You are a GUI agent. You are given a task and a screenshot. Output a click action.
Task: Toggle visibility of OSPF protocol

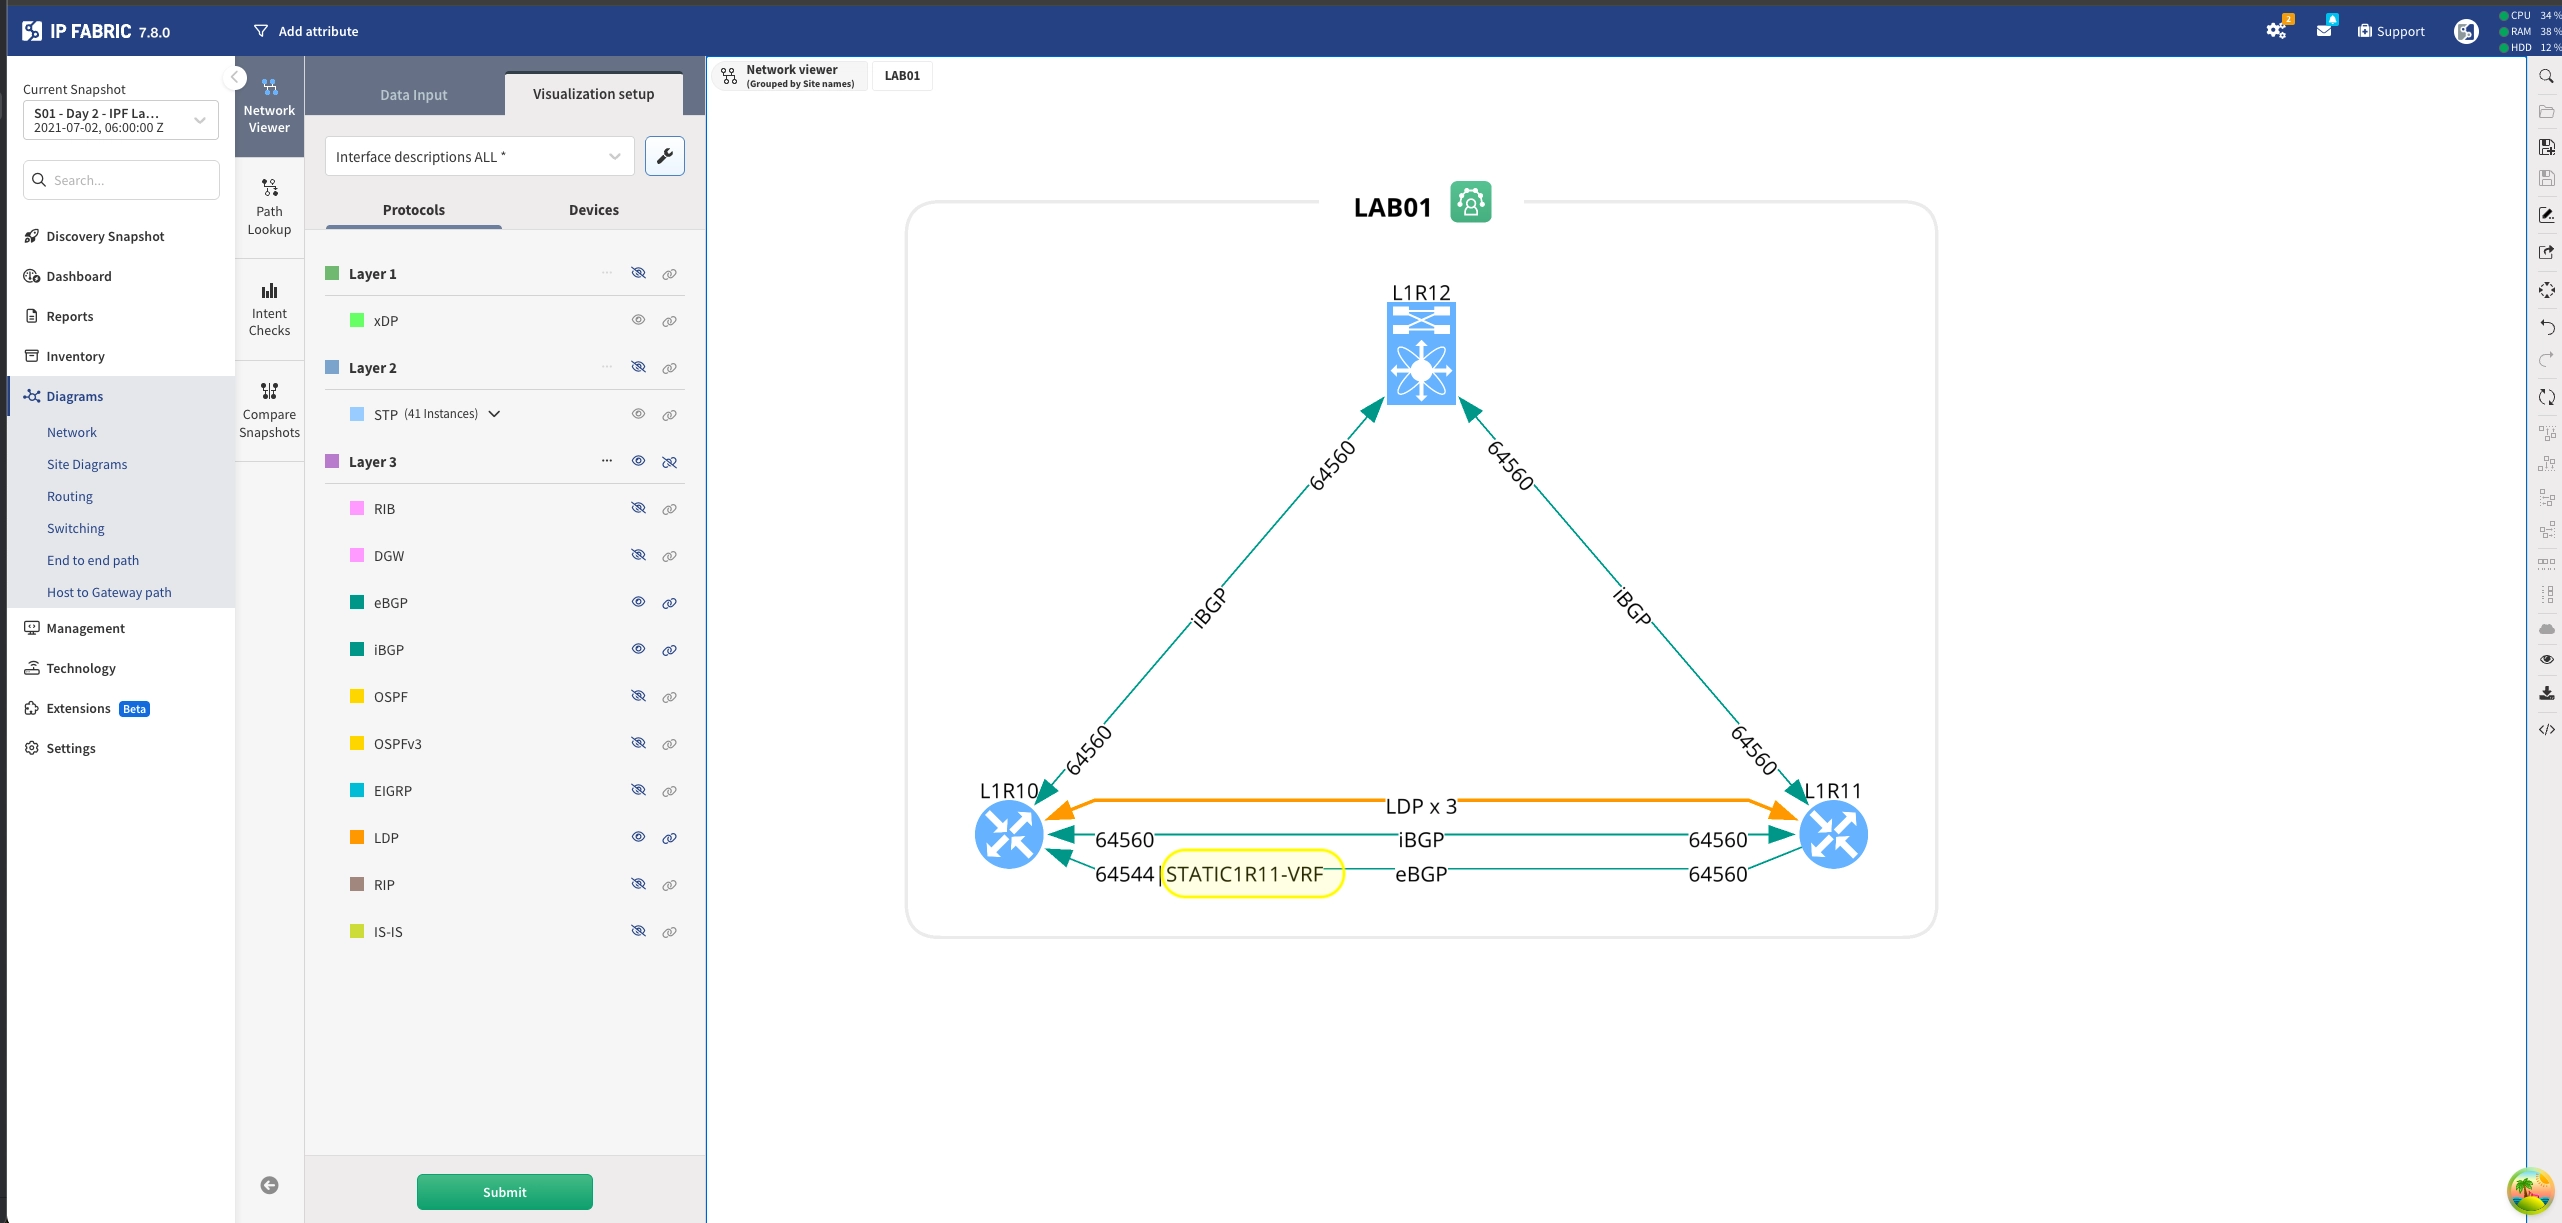[x=638, y=696]
